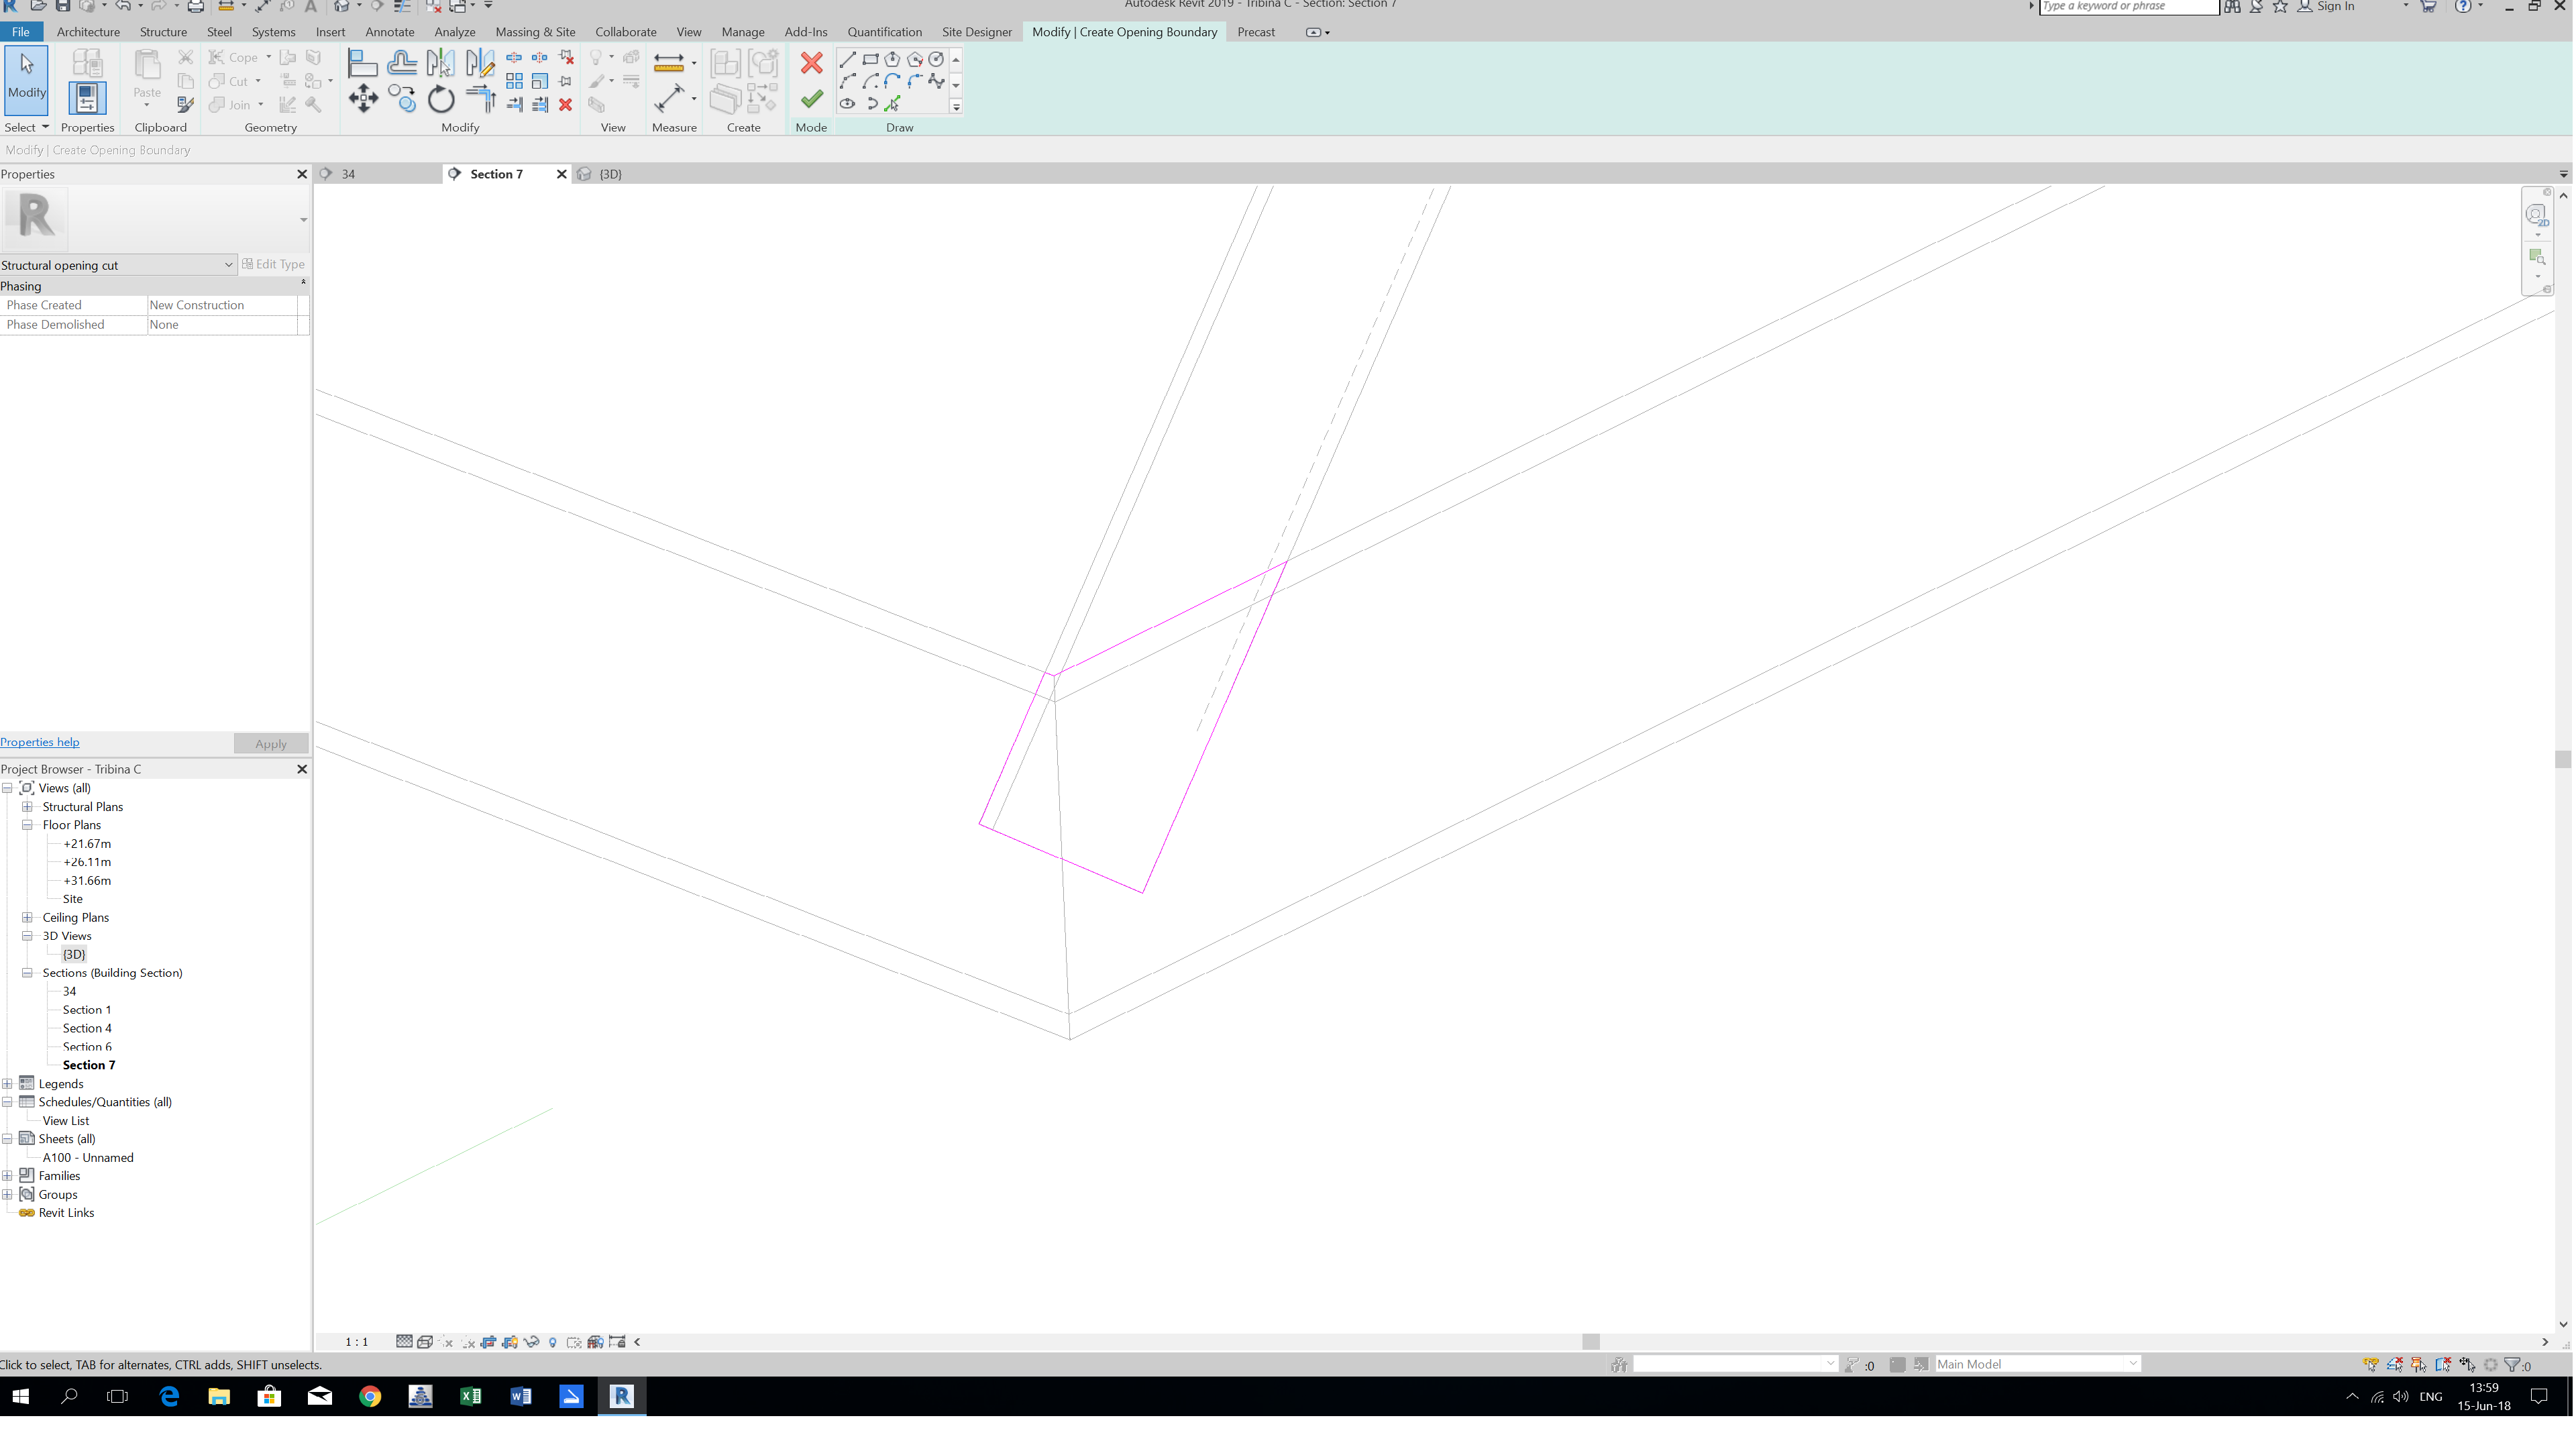Click the red Delete icon in Modify panel

coord(565,105)
